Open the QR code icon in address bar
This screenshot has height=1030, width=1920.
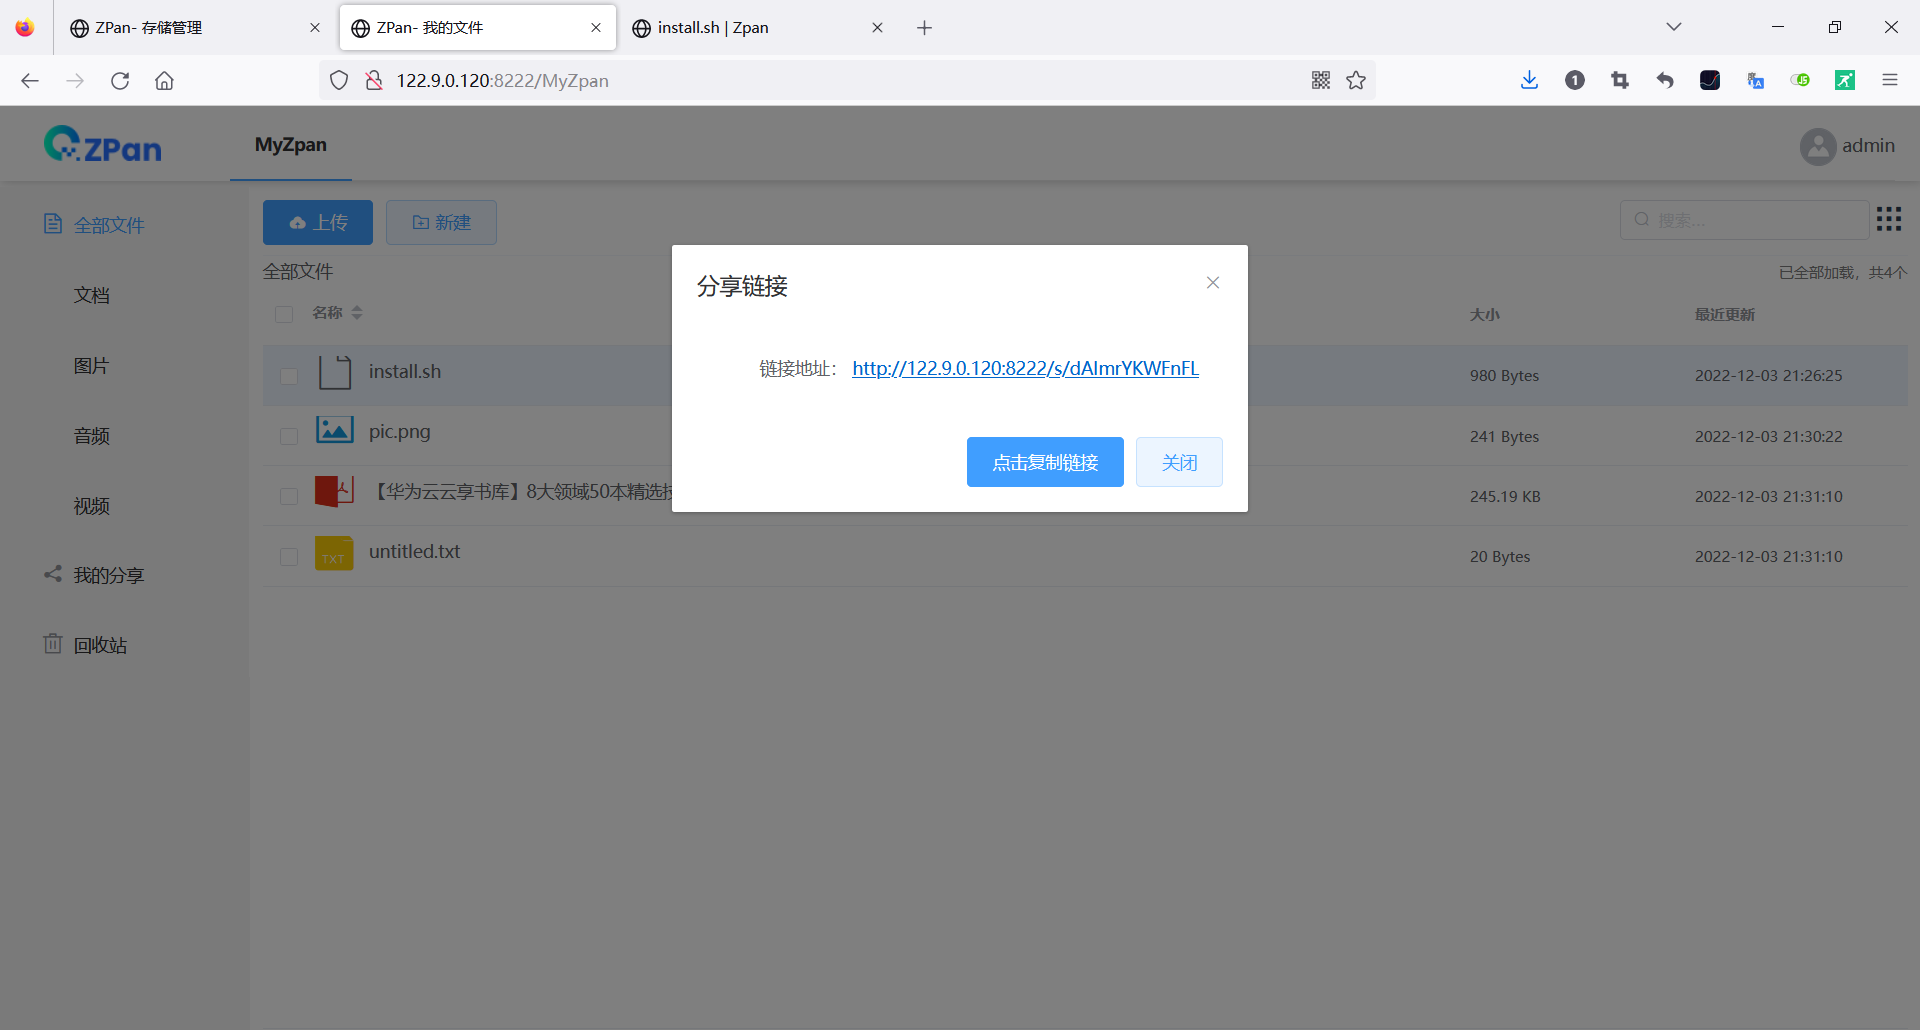point(1321,81)
